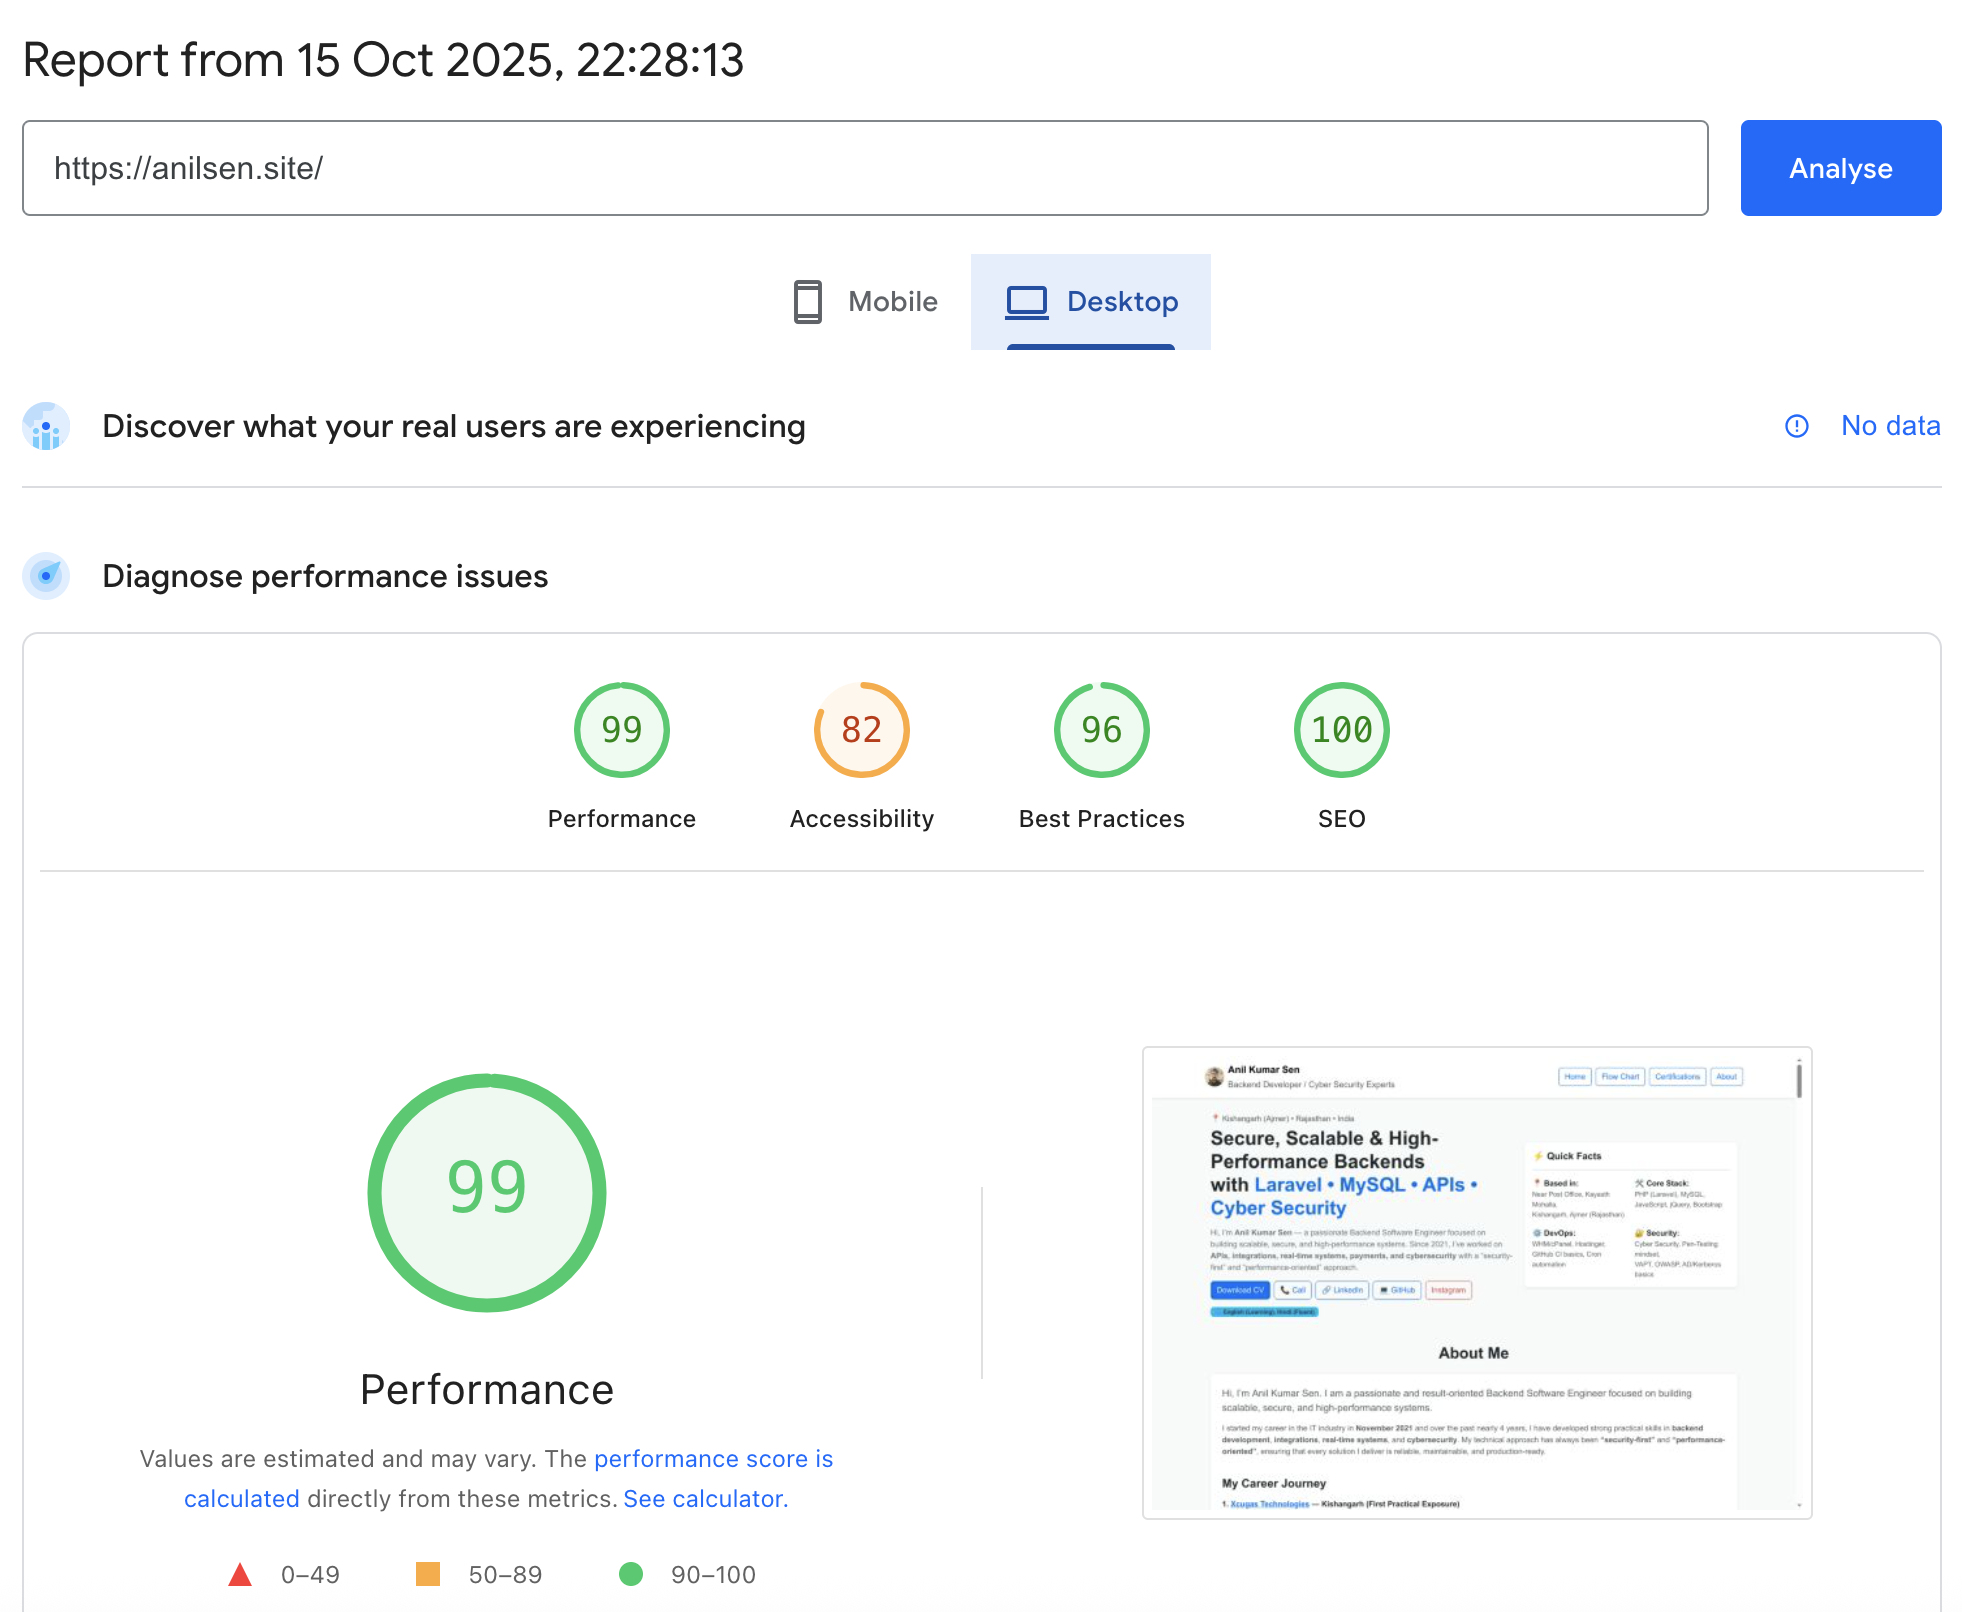Click the mobile phone icon
The image size is (1962, 1612).
(x=806, y=301)
